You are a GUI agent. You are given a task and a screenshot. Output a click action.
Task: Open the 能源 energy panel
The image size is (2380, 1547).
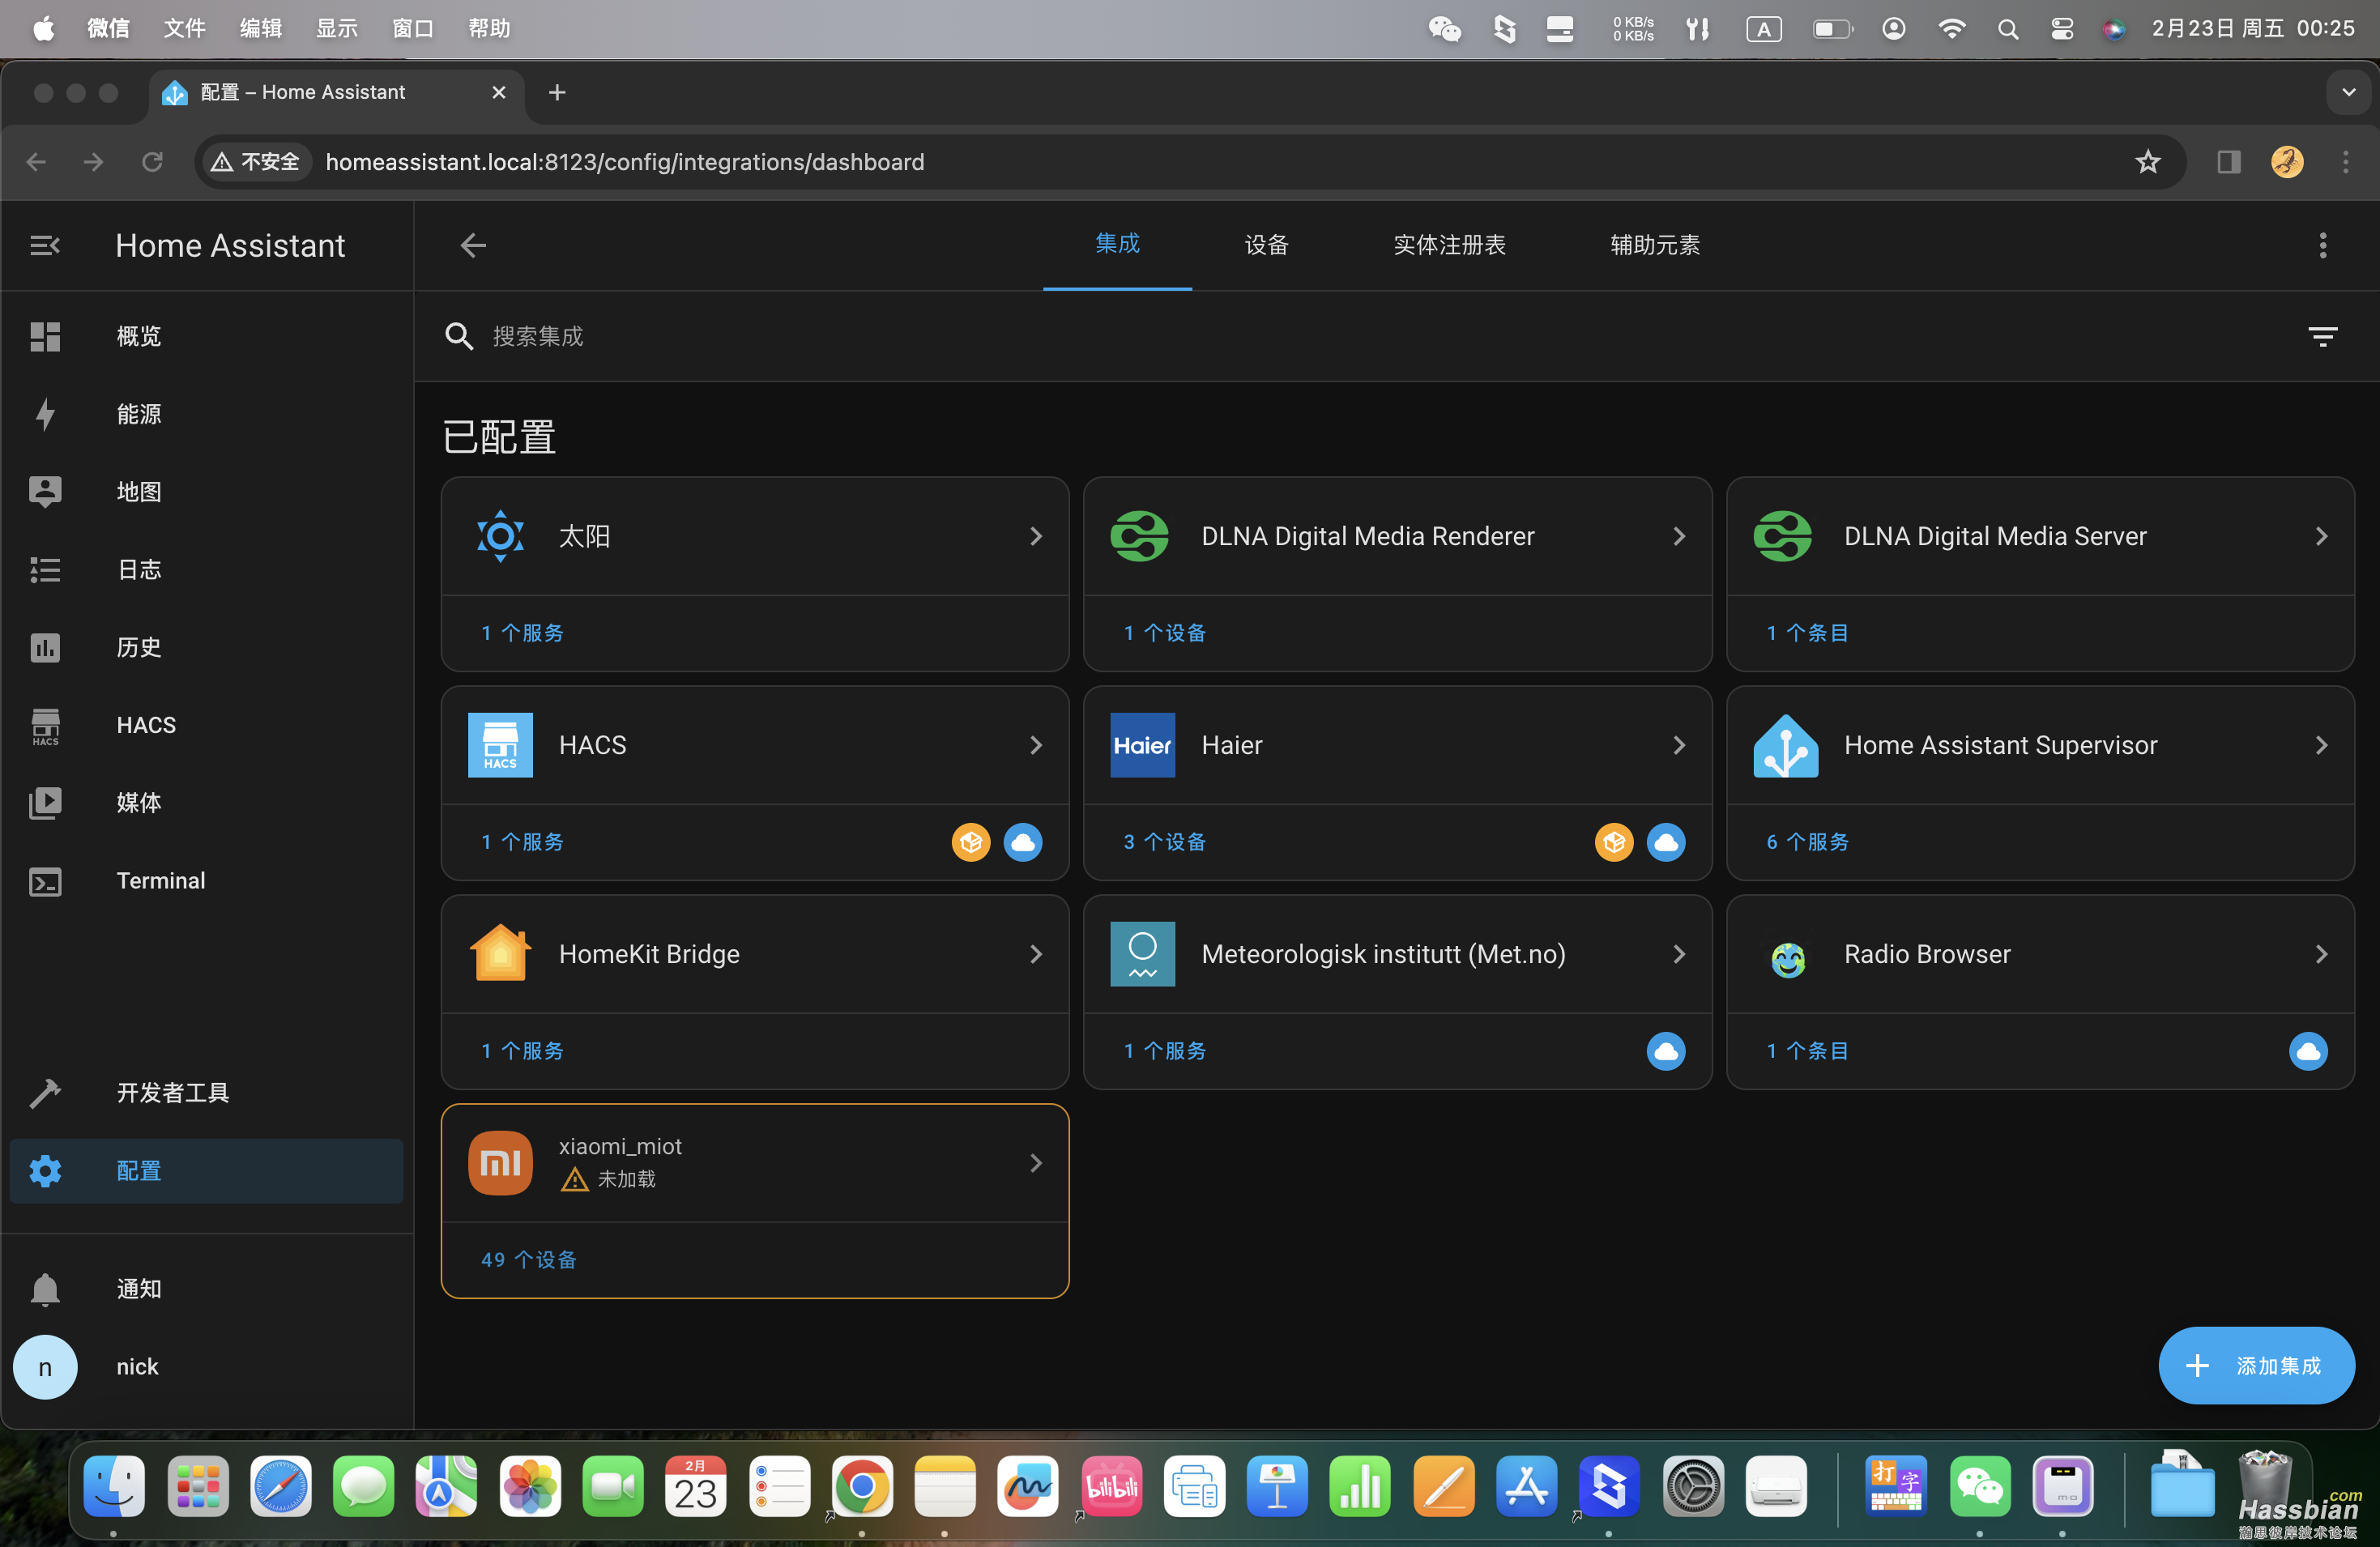206,414
